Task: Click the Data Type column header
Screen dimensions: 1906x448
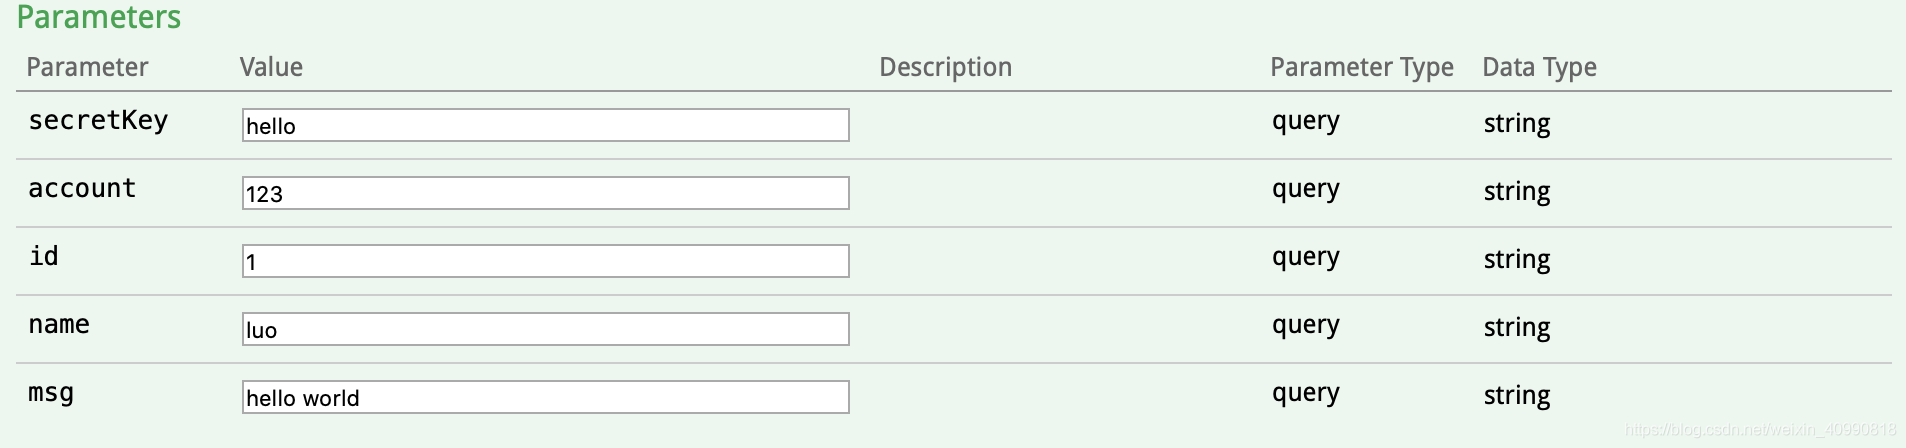Action: coord(1539,67)
